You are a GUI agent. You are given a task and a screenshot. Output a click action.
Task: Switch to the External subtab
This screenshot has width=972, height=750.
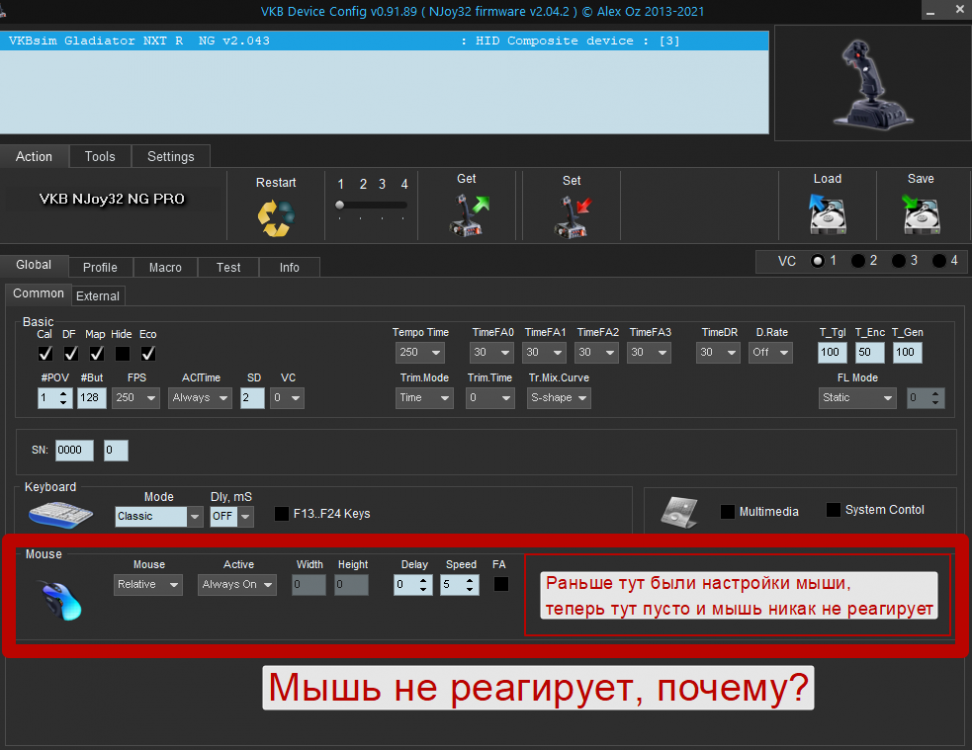98,296
